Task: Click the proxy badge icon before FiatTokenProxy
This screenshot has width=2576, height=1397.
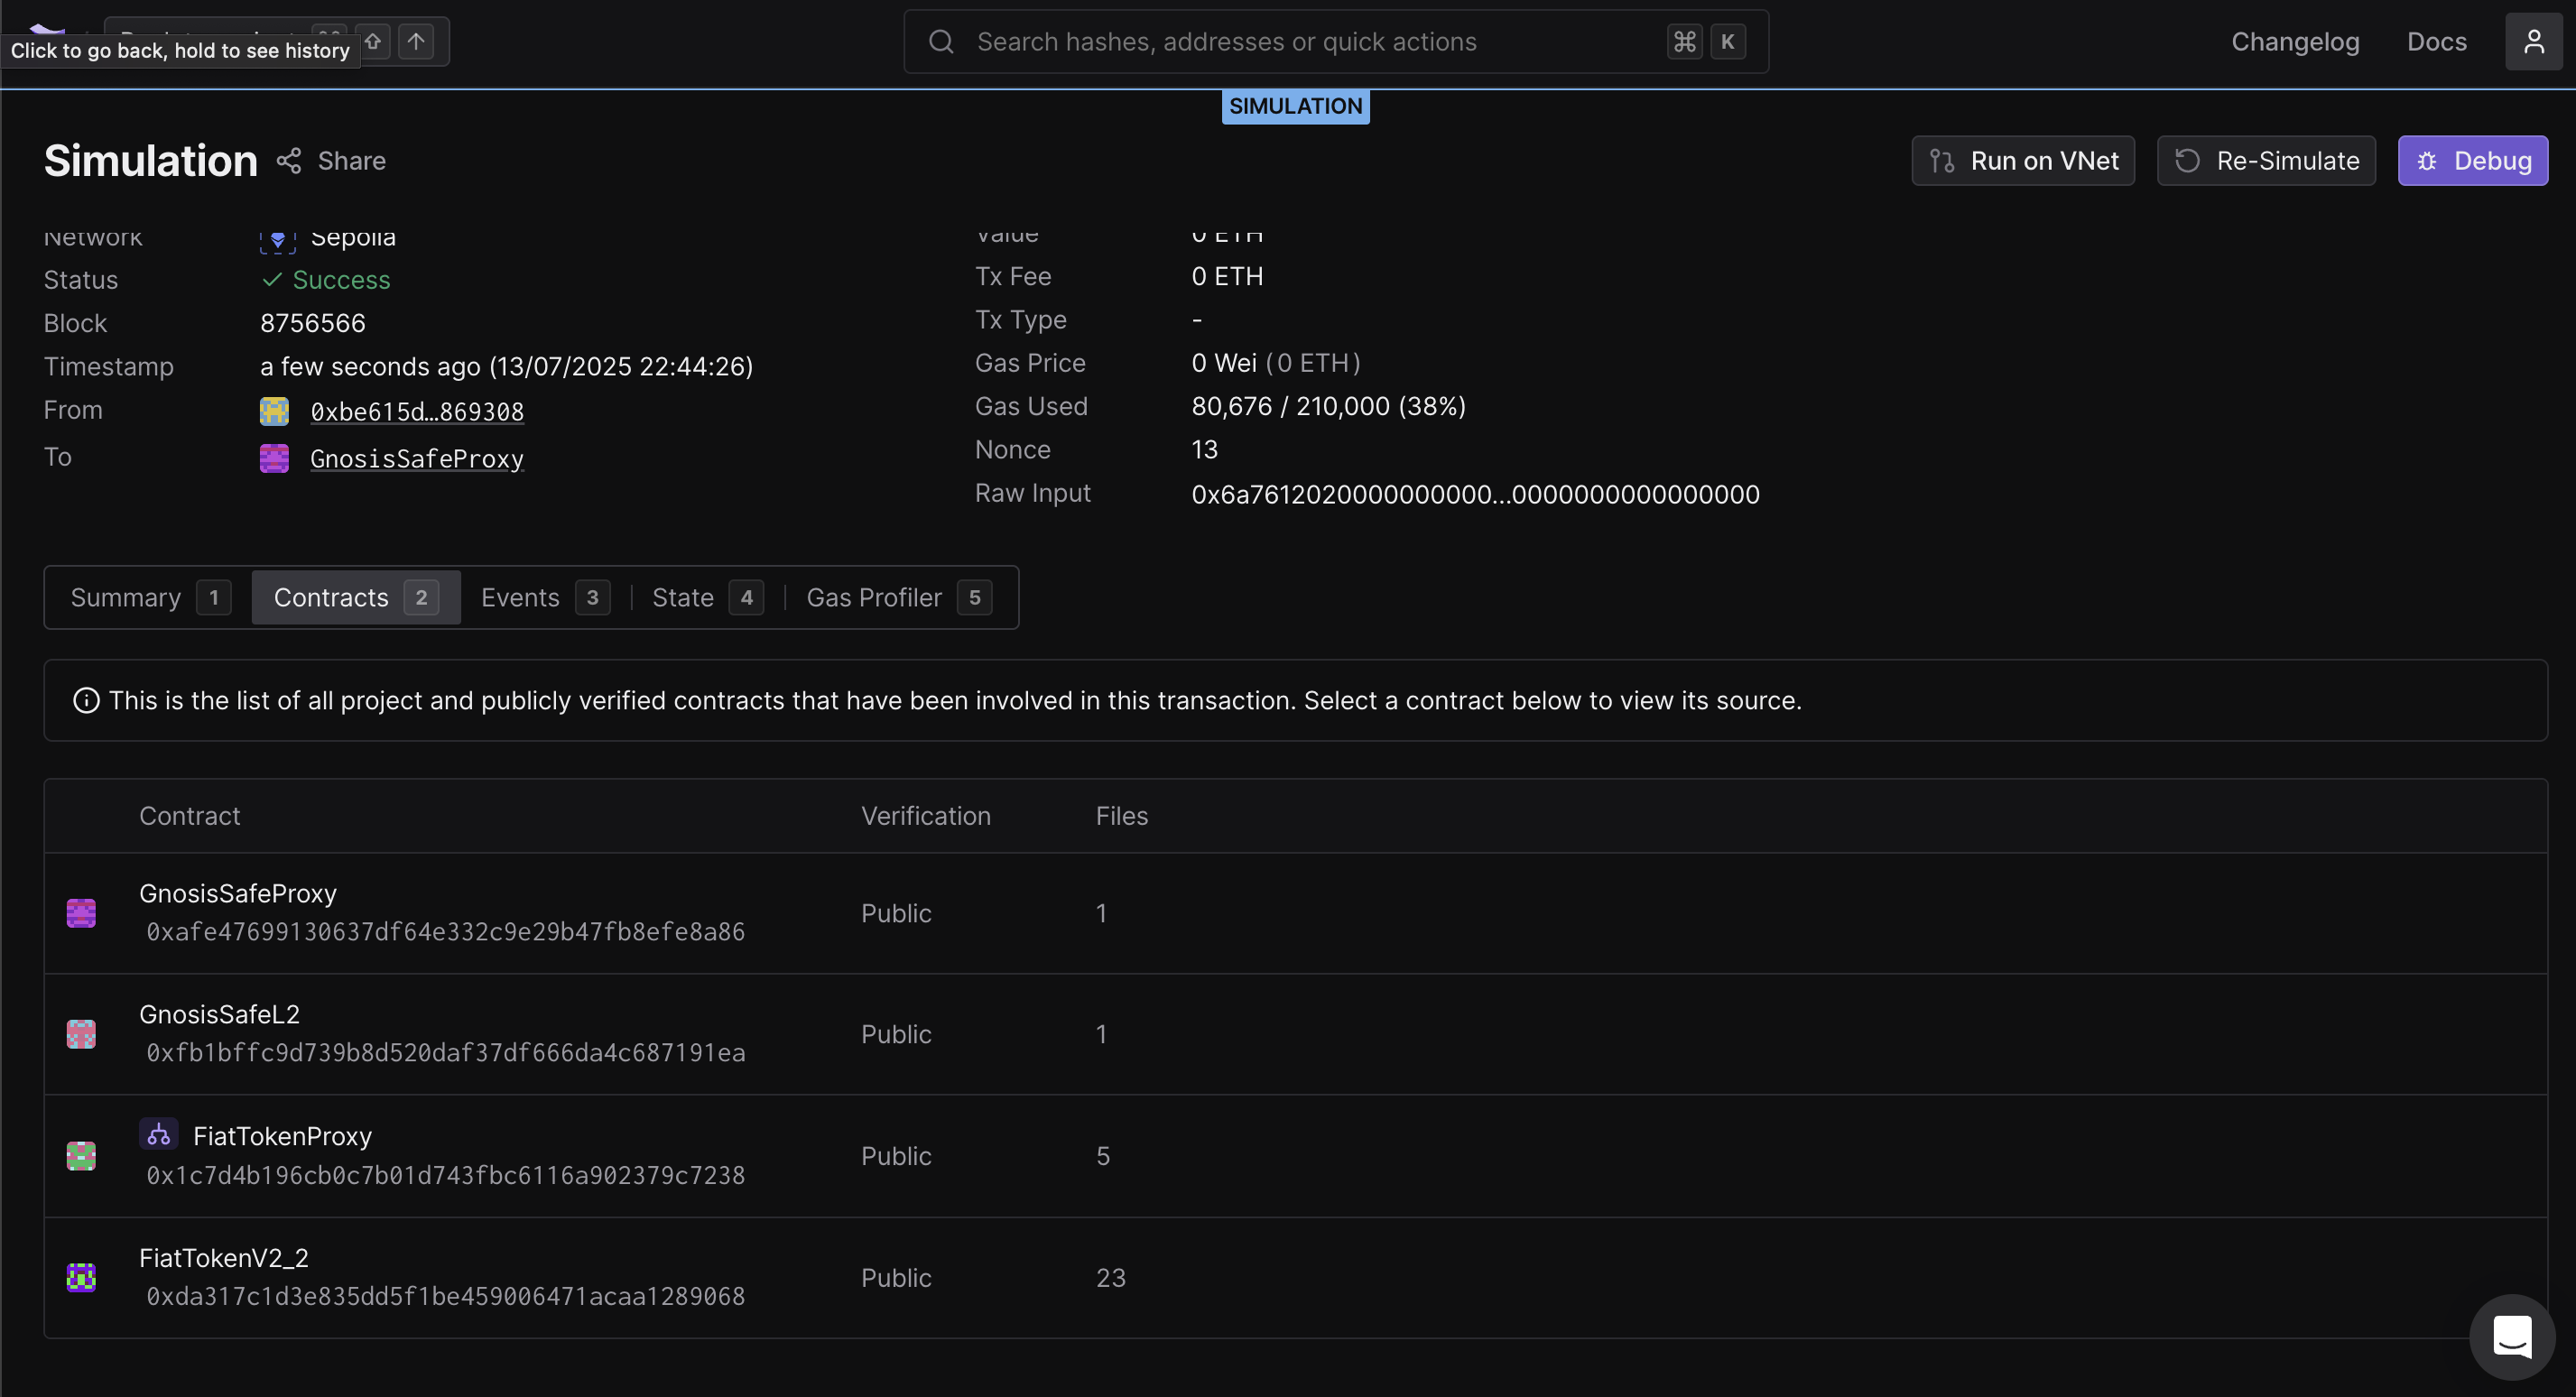Action: click(158, 1134)
